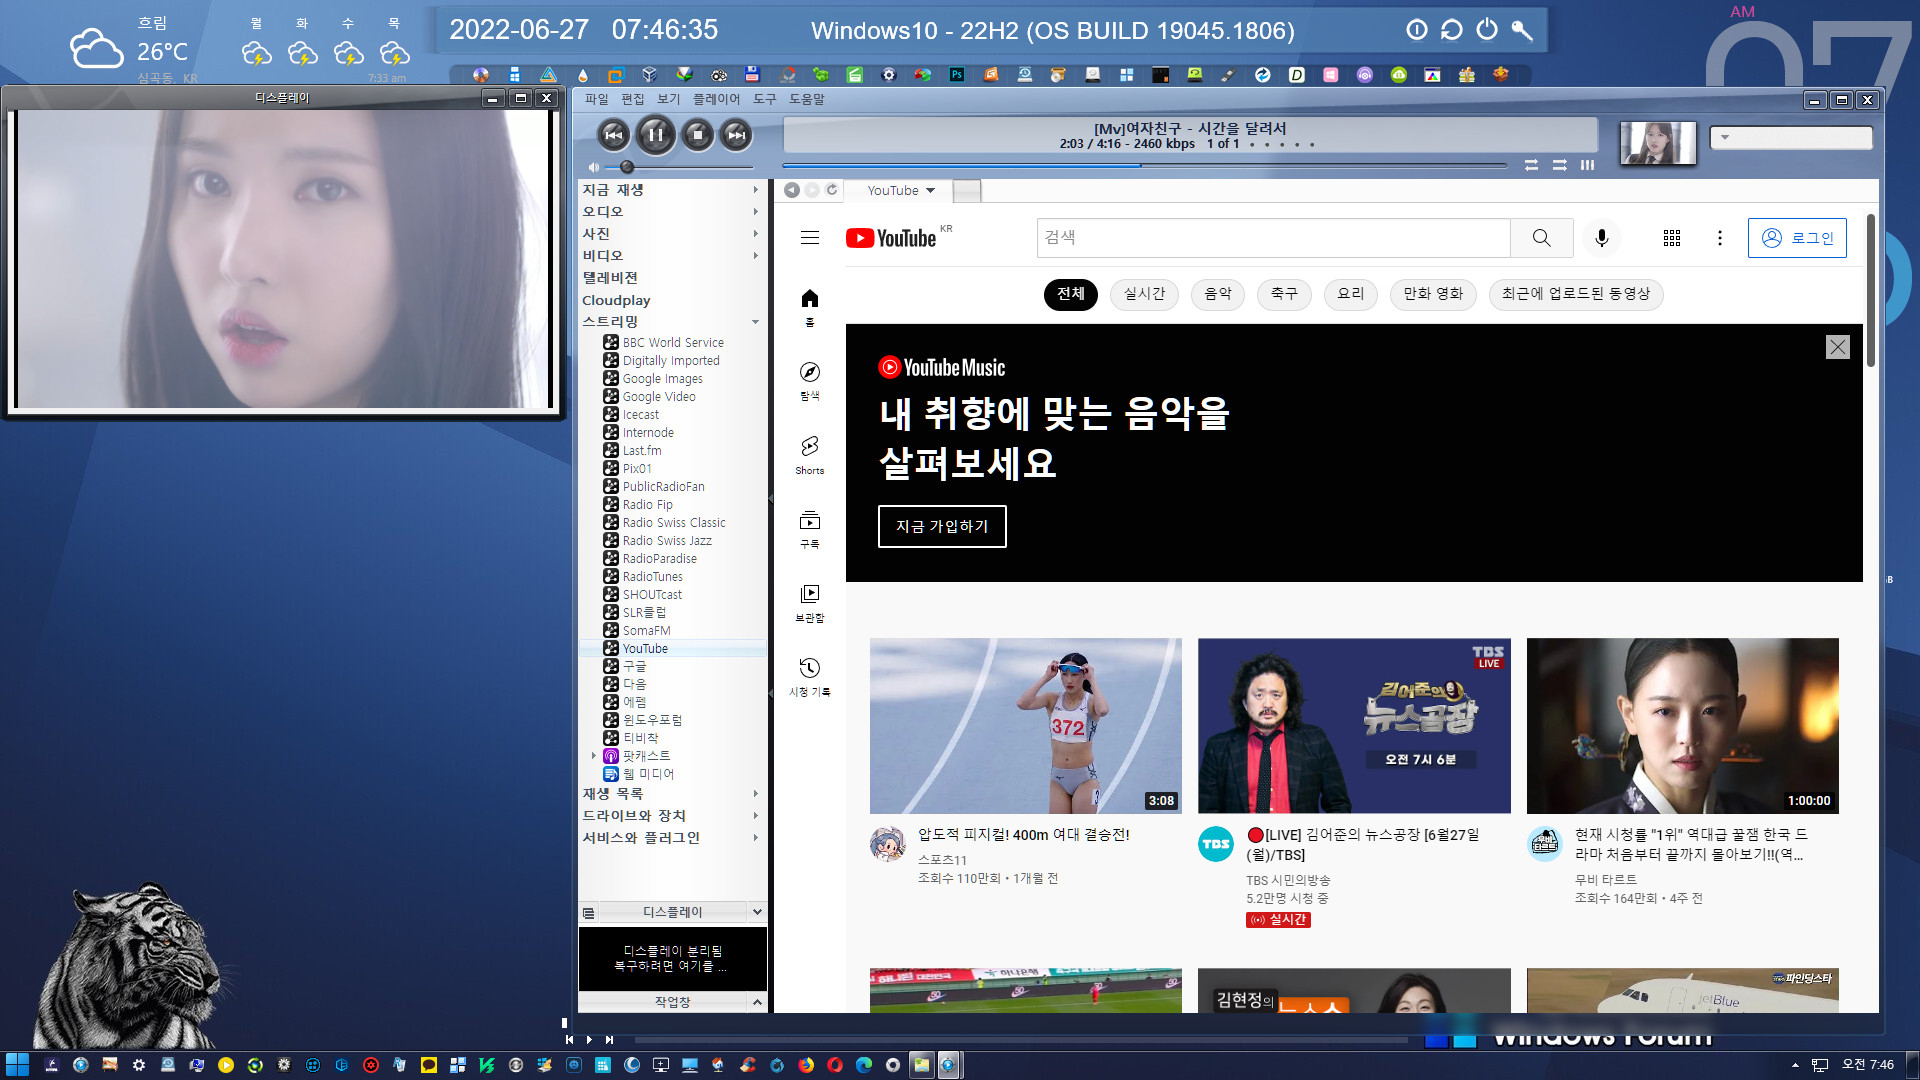
Task: Expand the 작업장 panel
Action: pos(757,1002)
